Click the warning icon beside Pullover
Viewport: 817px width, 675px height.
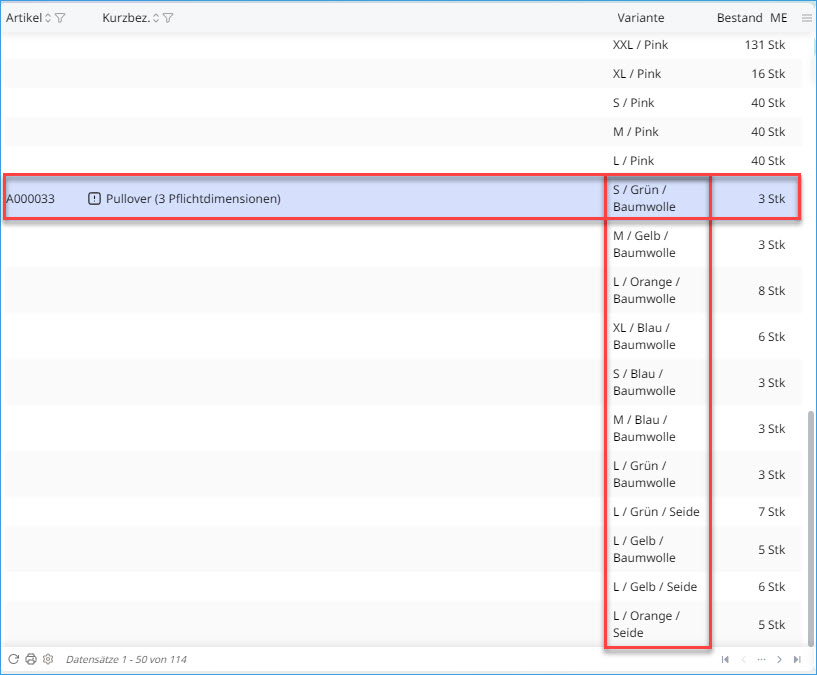(94, 199)
